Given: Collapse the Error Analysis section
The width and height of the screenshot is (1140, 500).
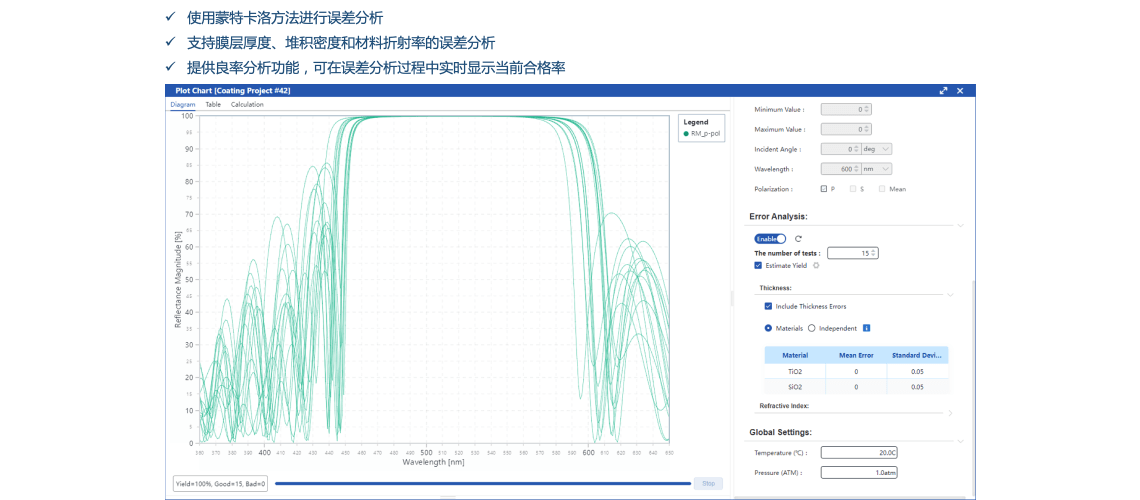Looking at the screenshot, I should coord(960,225).
